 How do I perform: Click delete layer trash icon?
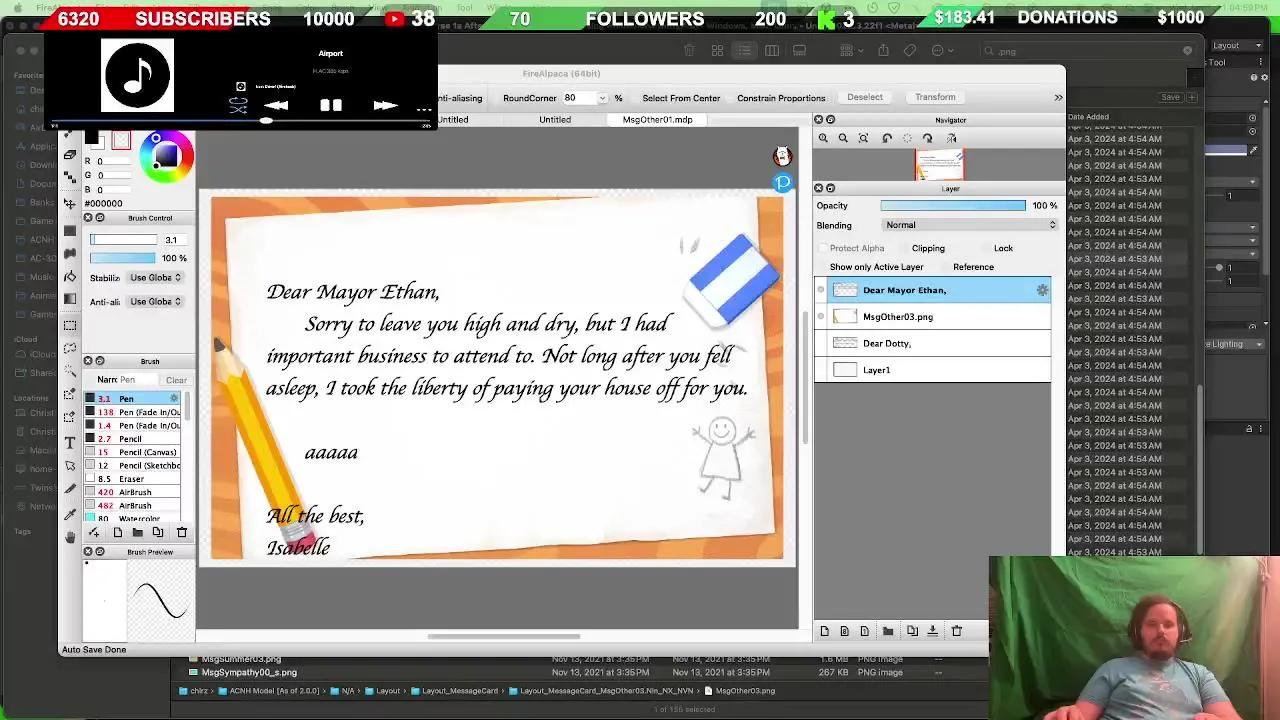(x=956, y=631)
